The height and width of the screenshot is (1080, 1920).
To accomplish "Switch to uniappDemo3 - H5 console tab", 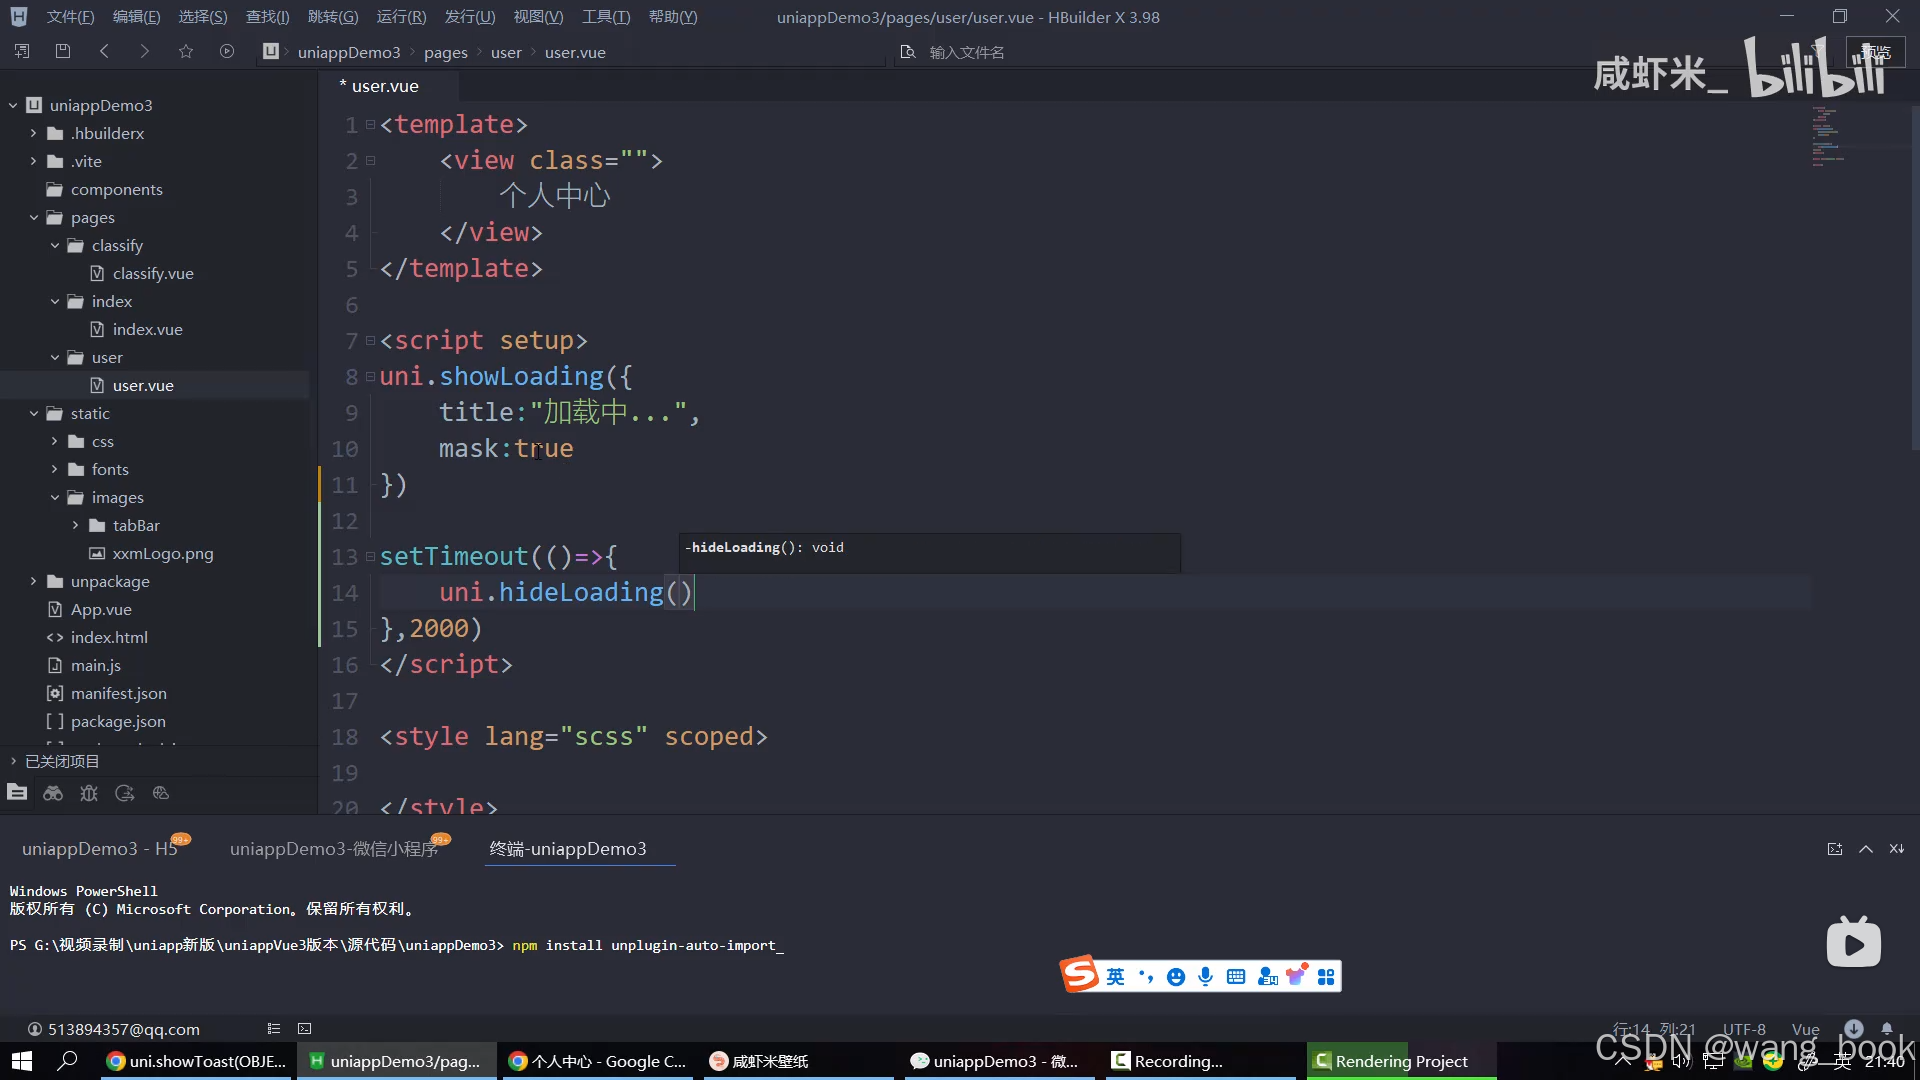I will 100,848.
